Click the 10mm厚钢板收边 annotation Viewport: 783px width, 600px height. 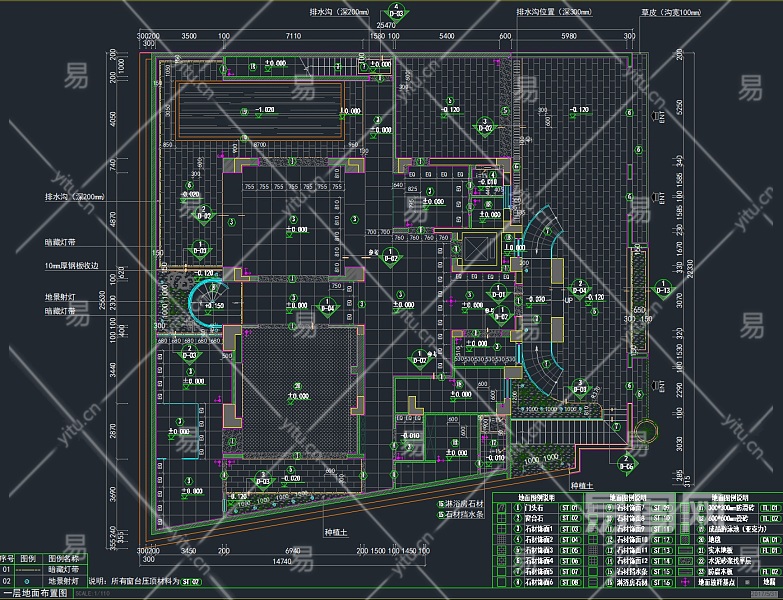72,266
